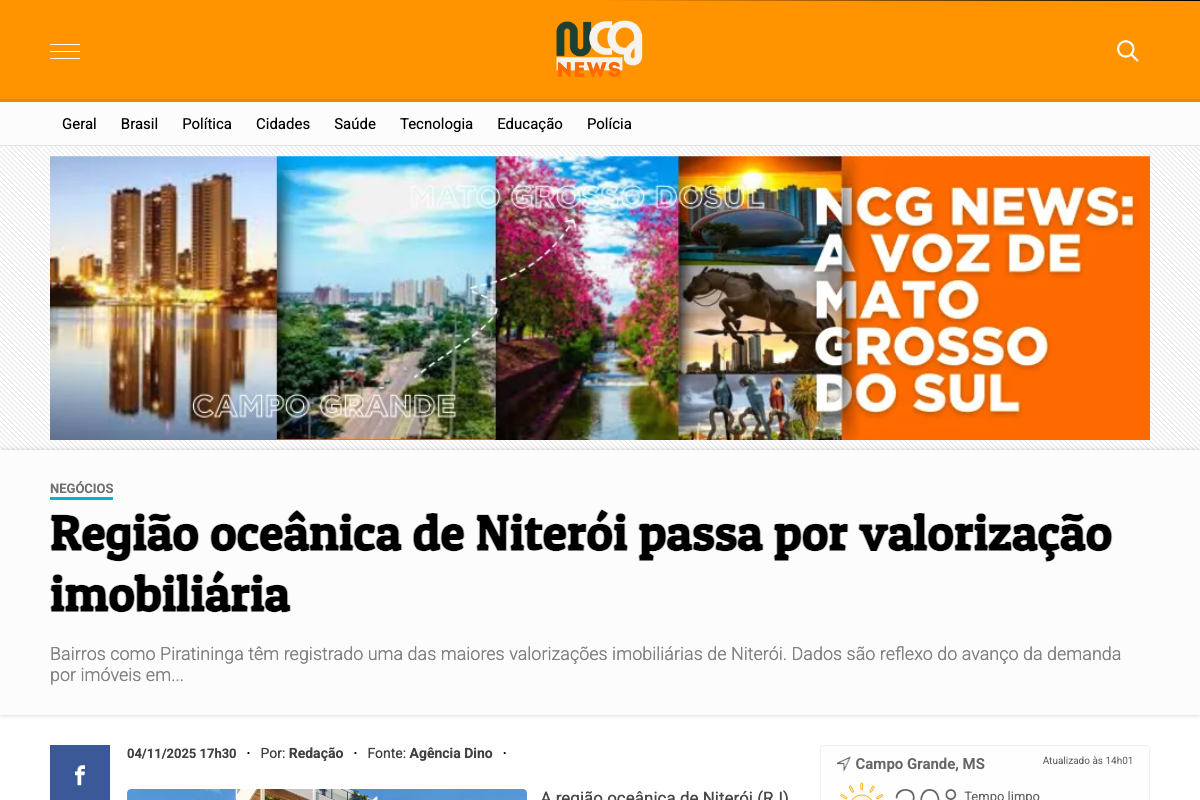Open the hamburger navigation menu
This screenshot has height=800, width=1200.
pos(64,50)
